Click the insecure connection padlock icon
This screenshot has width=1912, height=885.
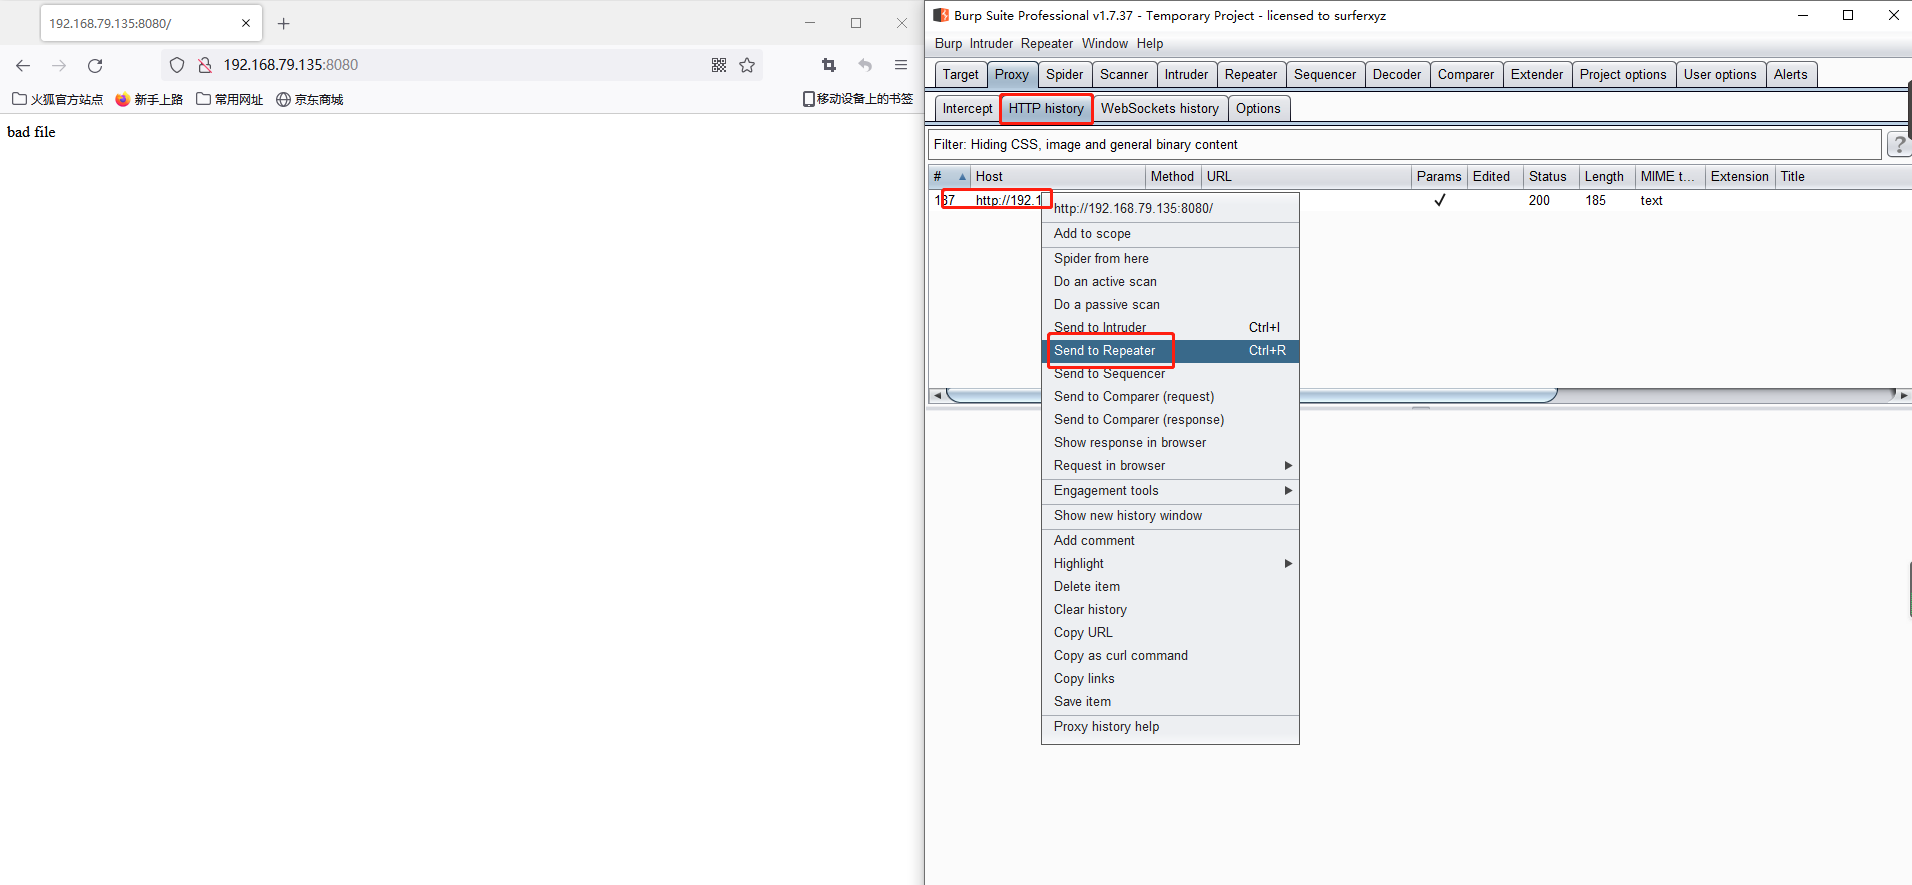click(205, 65)
